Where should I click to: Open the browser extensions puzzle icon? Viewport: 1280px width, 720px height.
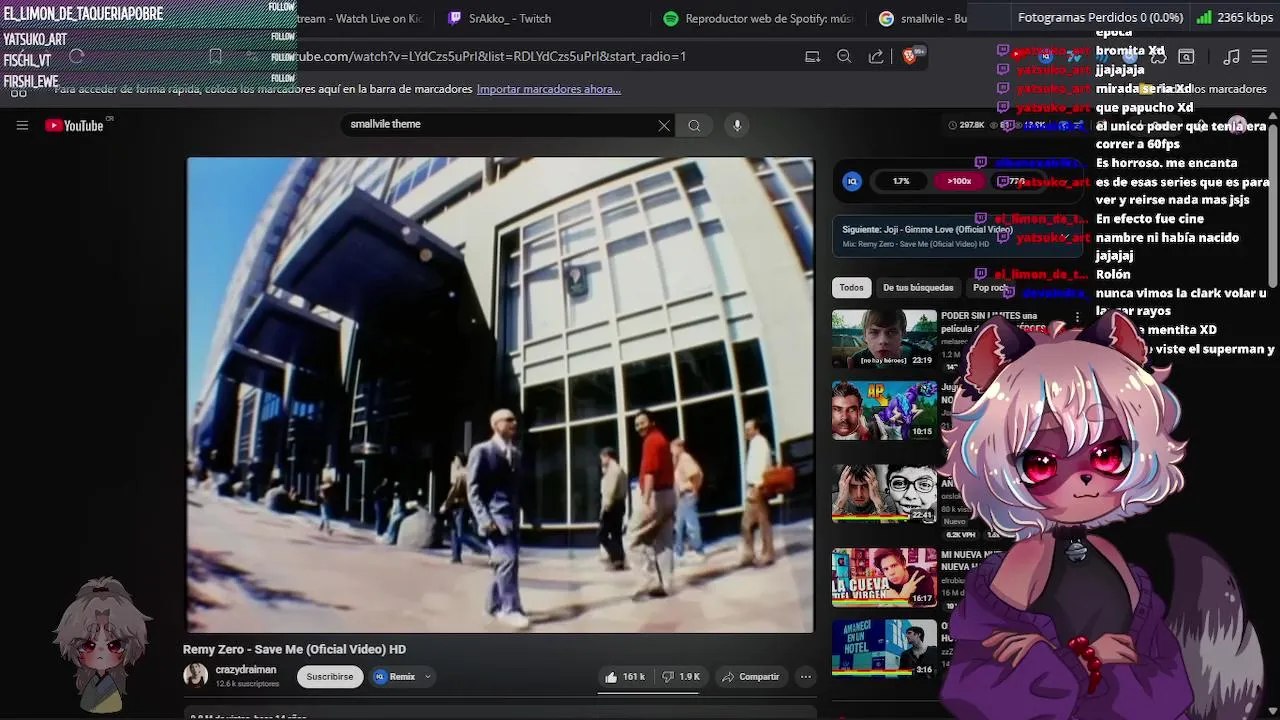(x=1158, y=57)
